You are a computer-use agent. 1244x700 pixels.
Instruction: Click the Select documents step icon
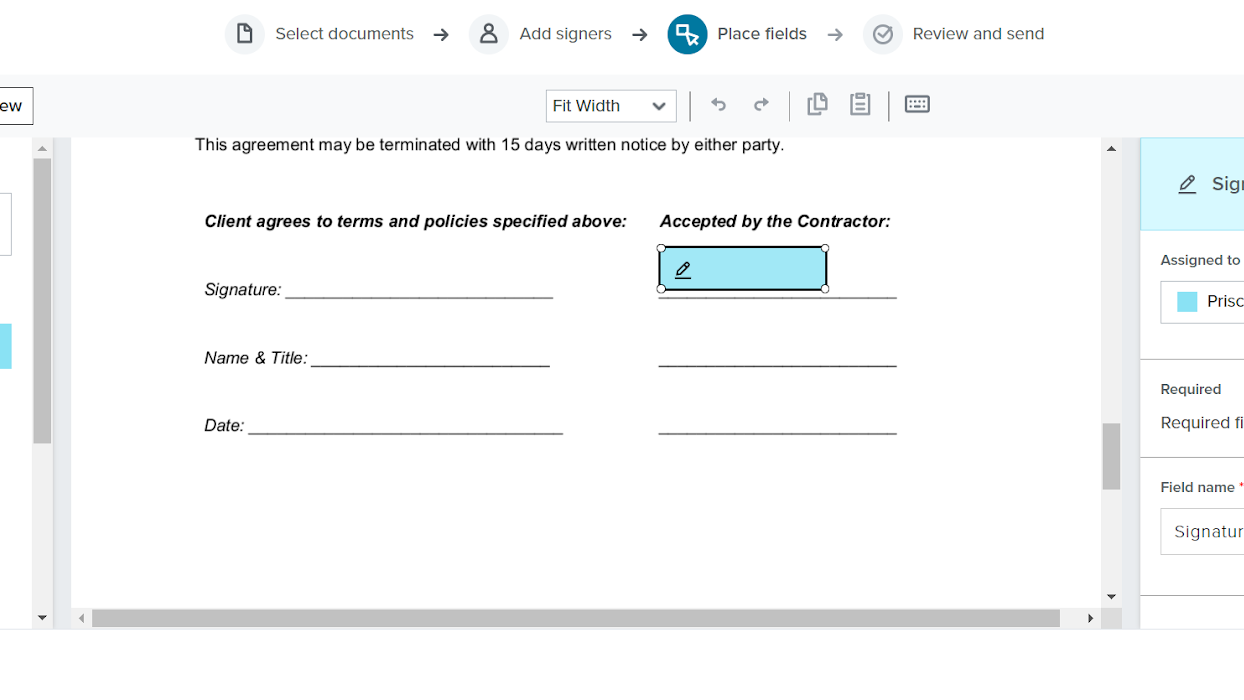pyautogui.click(x=244, y=34)
